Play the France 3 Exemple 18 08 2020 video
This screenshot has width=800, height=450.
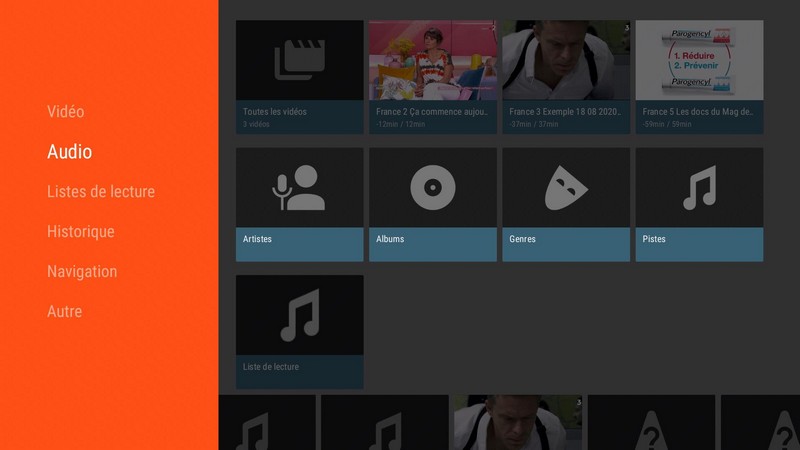tap(566, 60)
